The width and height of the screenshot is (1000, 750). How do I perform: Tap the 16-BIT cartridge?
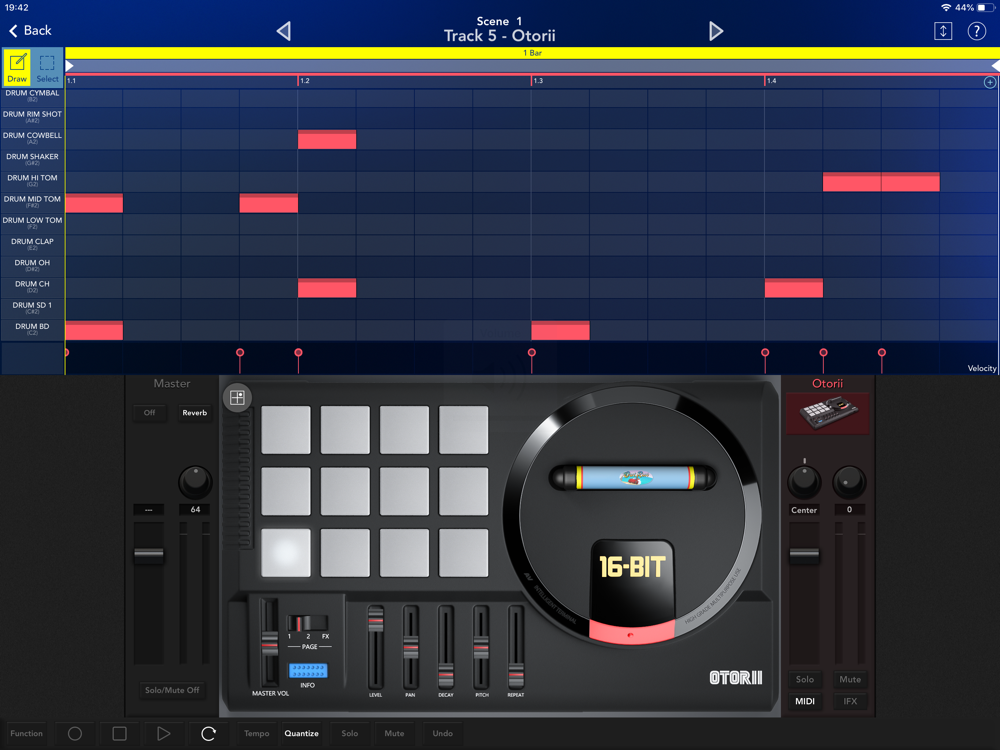tap(632, 582)
